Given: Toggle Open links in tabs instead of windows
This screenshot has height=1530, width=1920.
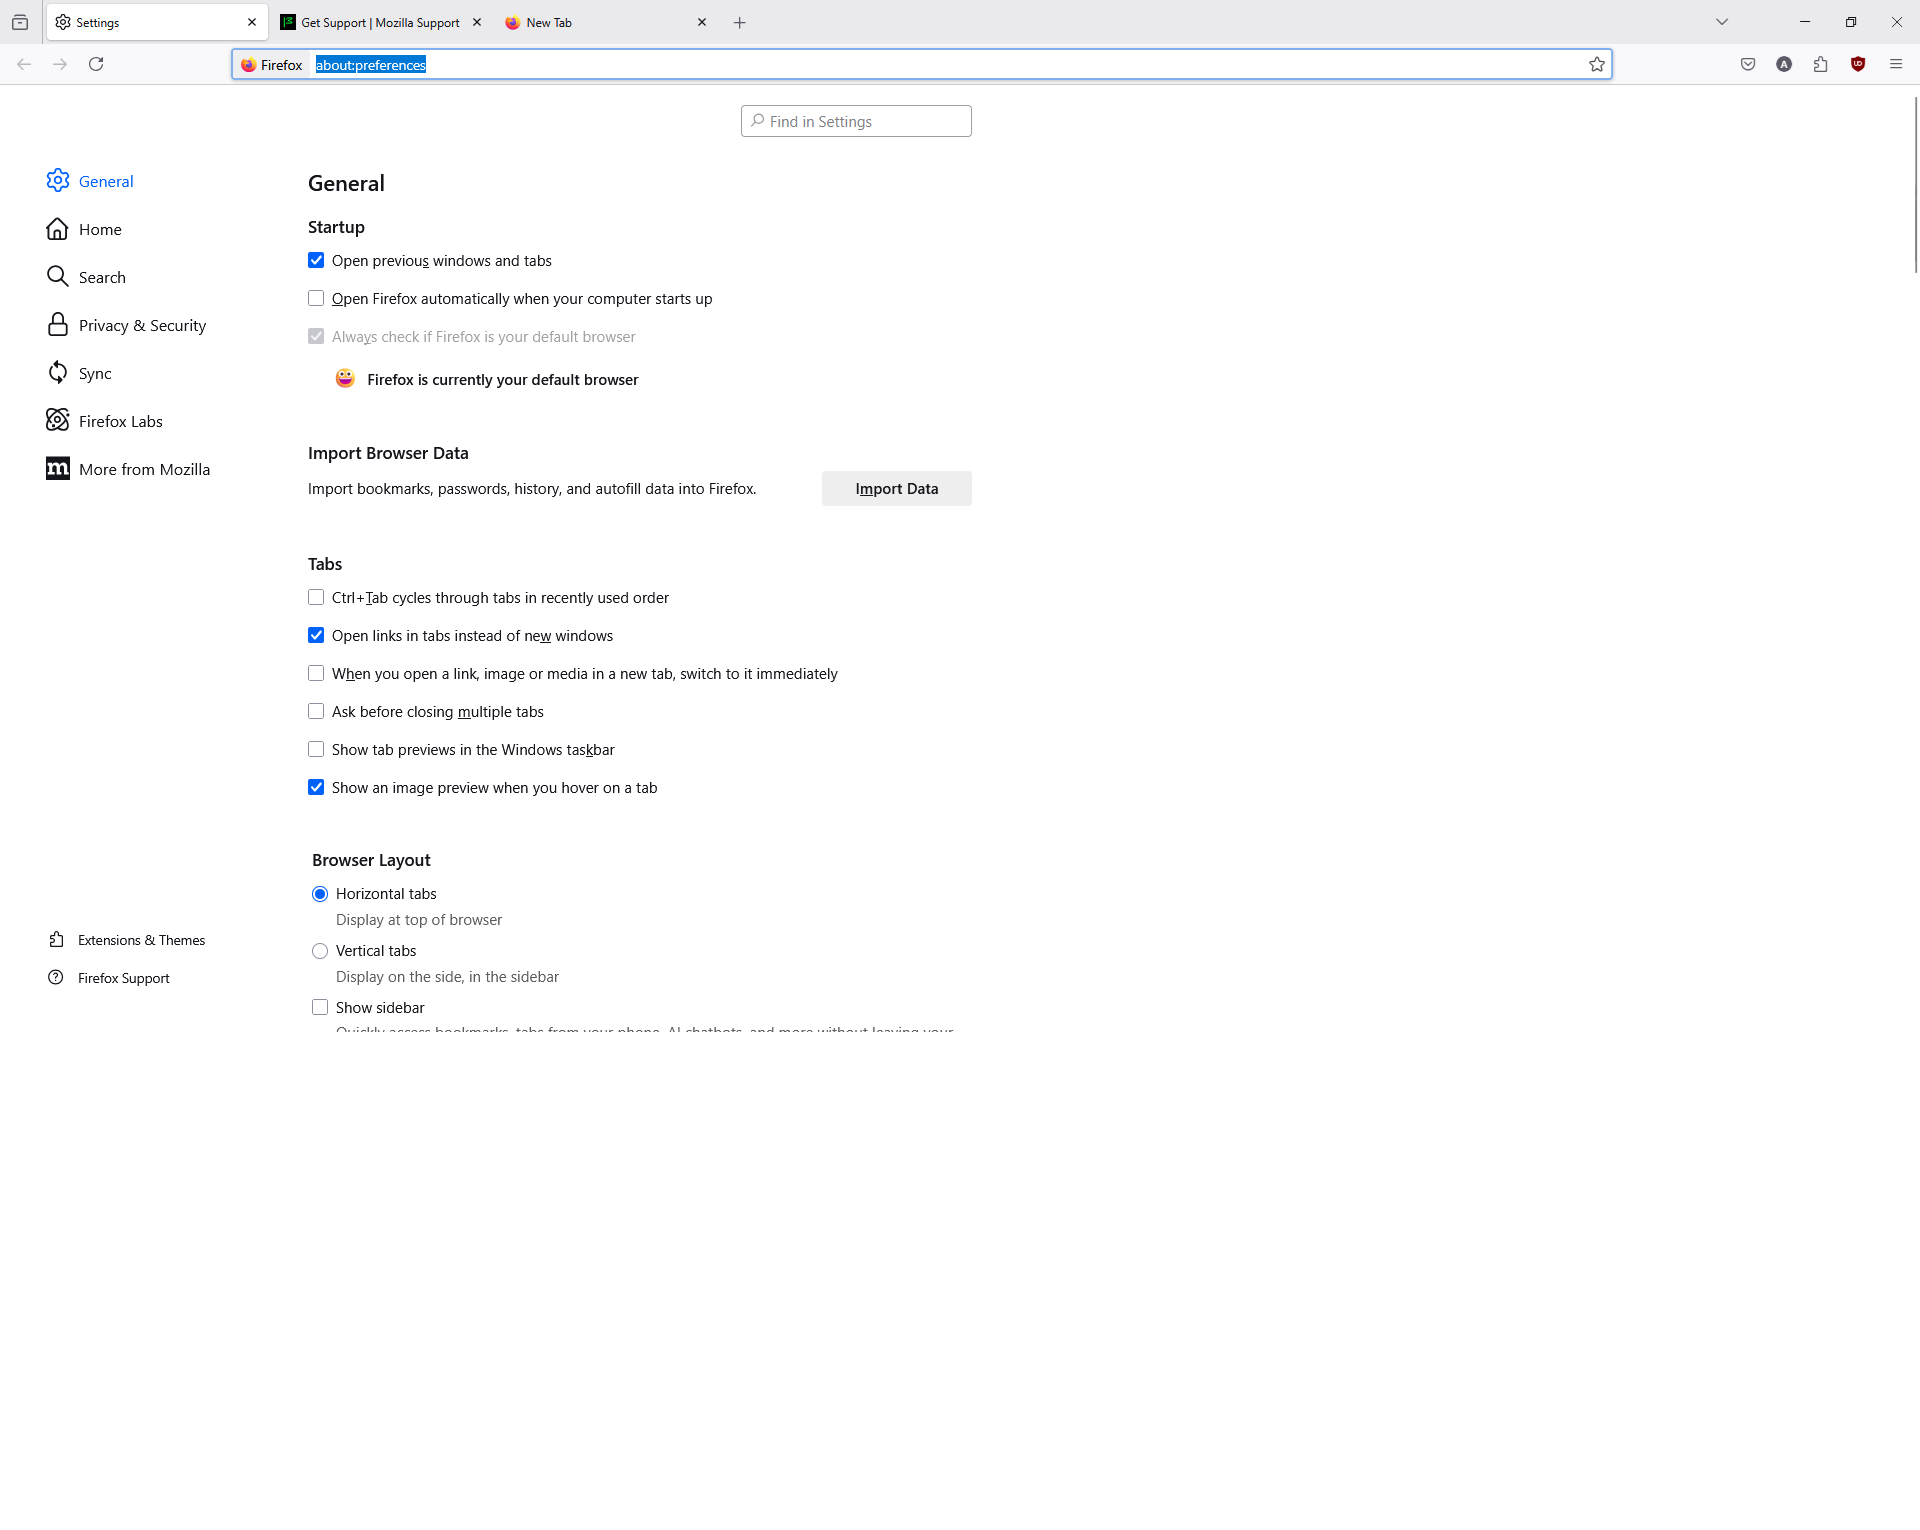Looking at the screenshot, I should 316,635.
